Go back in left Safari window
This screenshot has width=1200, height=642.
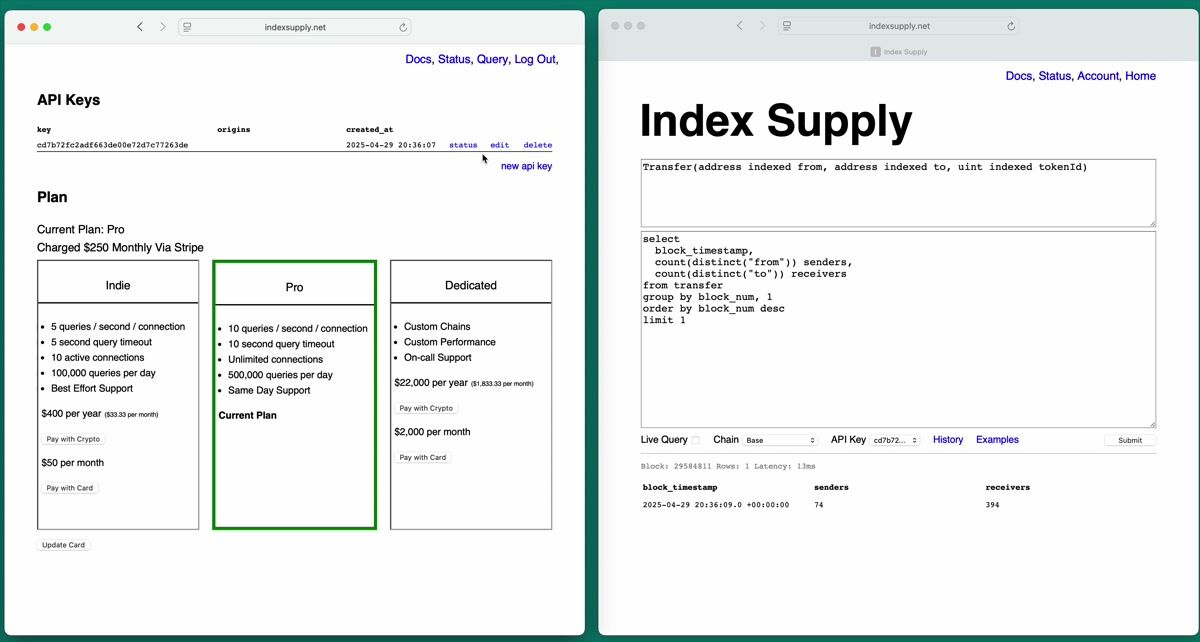[x=140, y=27]
